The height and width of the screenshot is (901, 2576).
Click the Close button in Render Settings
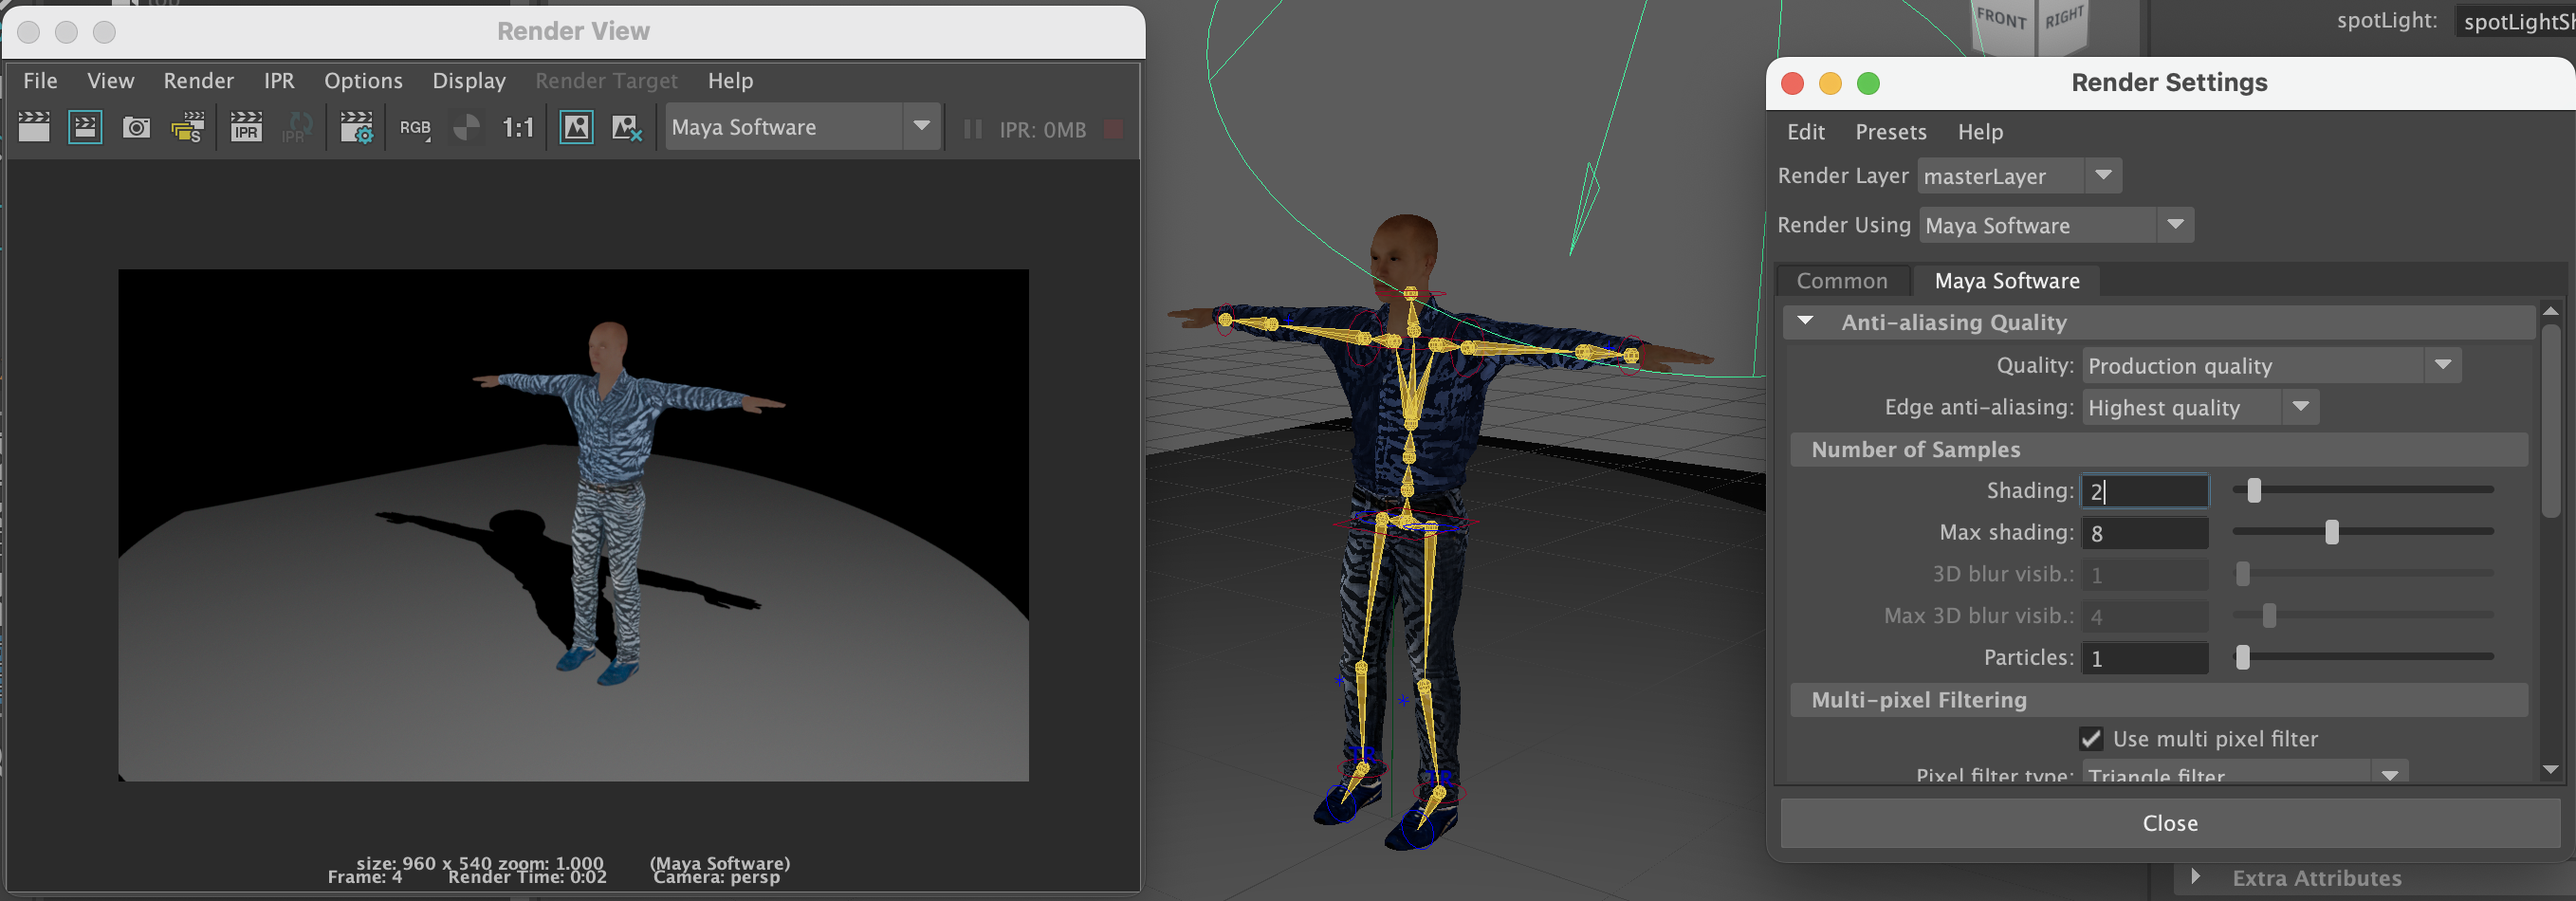coord(2169,823)
